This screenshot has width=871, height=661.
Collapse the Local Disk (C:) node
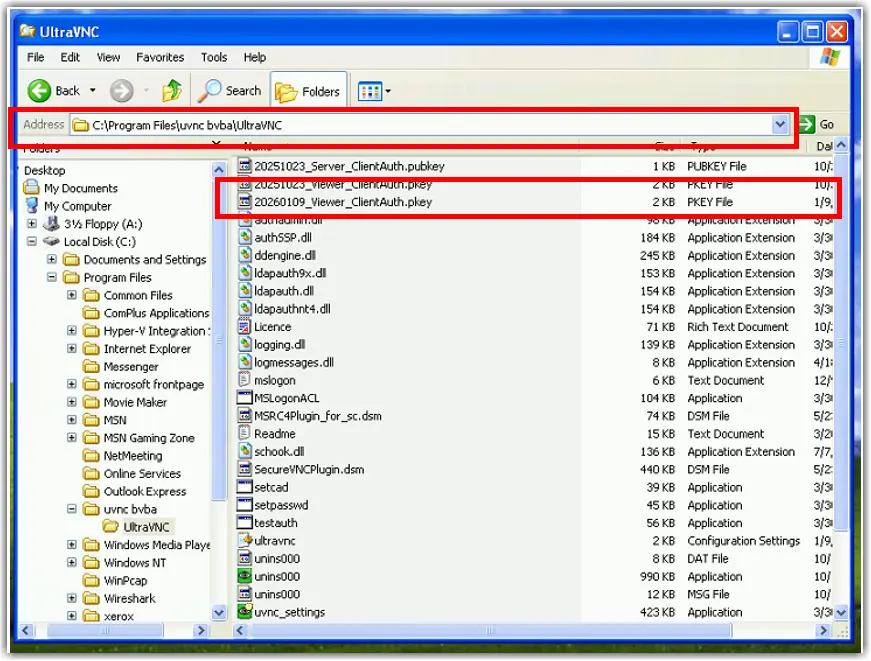click(32, 242)
